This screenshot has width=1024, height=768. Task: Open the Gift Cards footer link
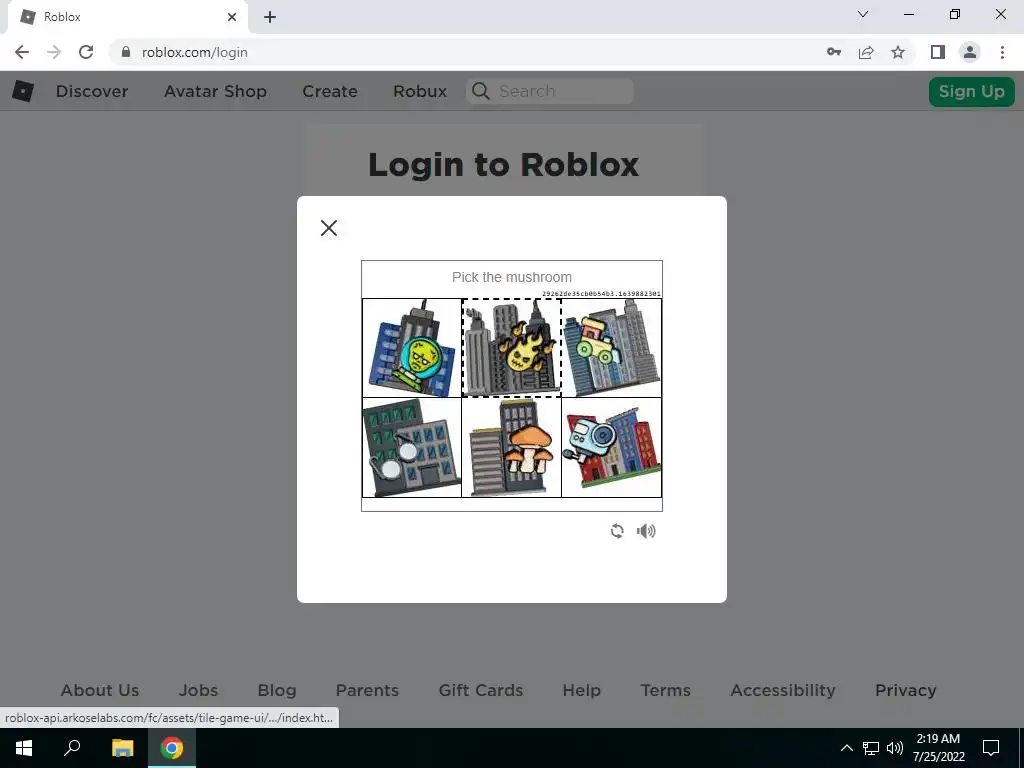click(x=481, y=690)
